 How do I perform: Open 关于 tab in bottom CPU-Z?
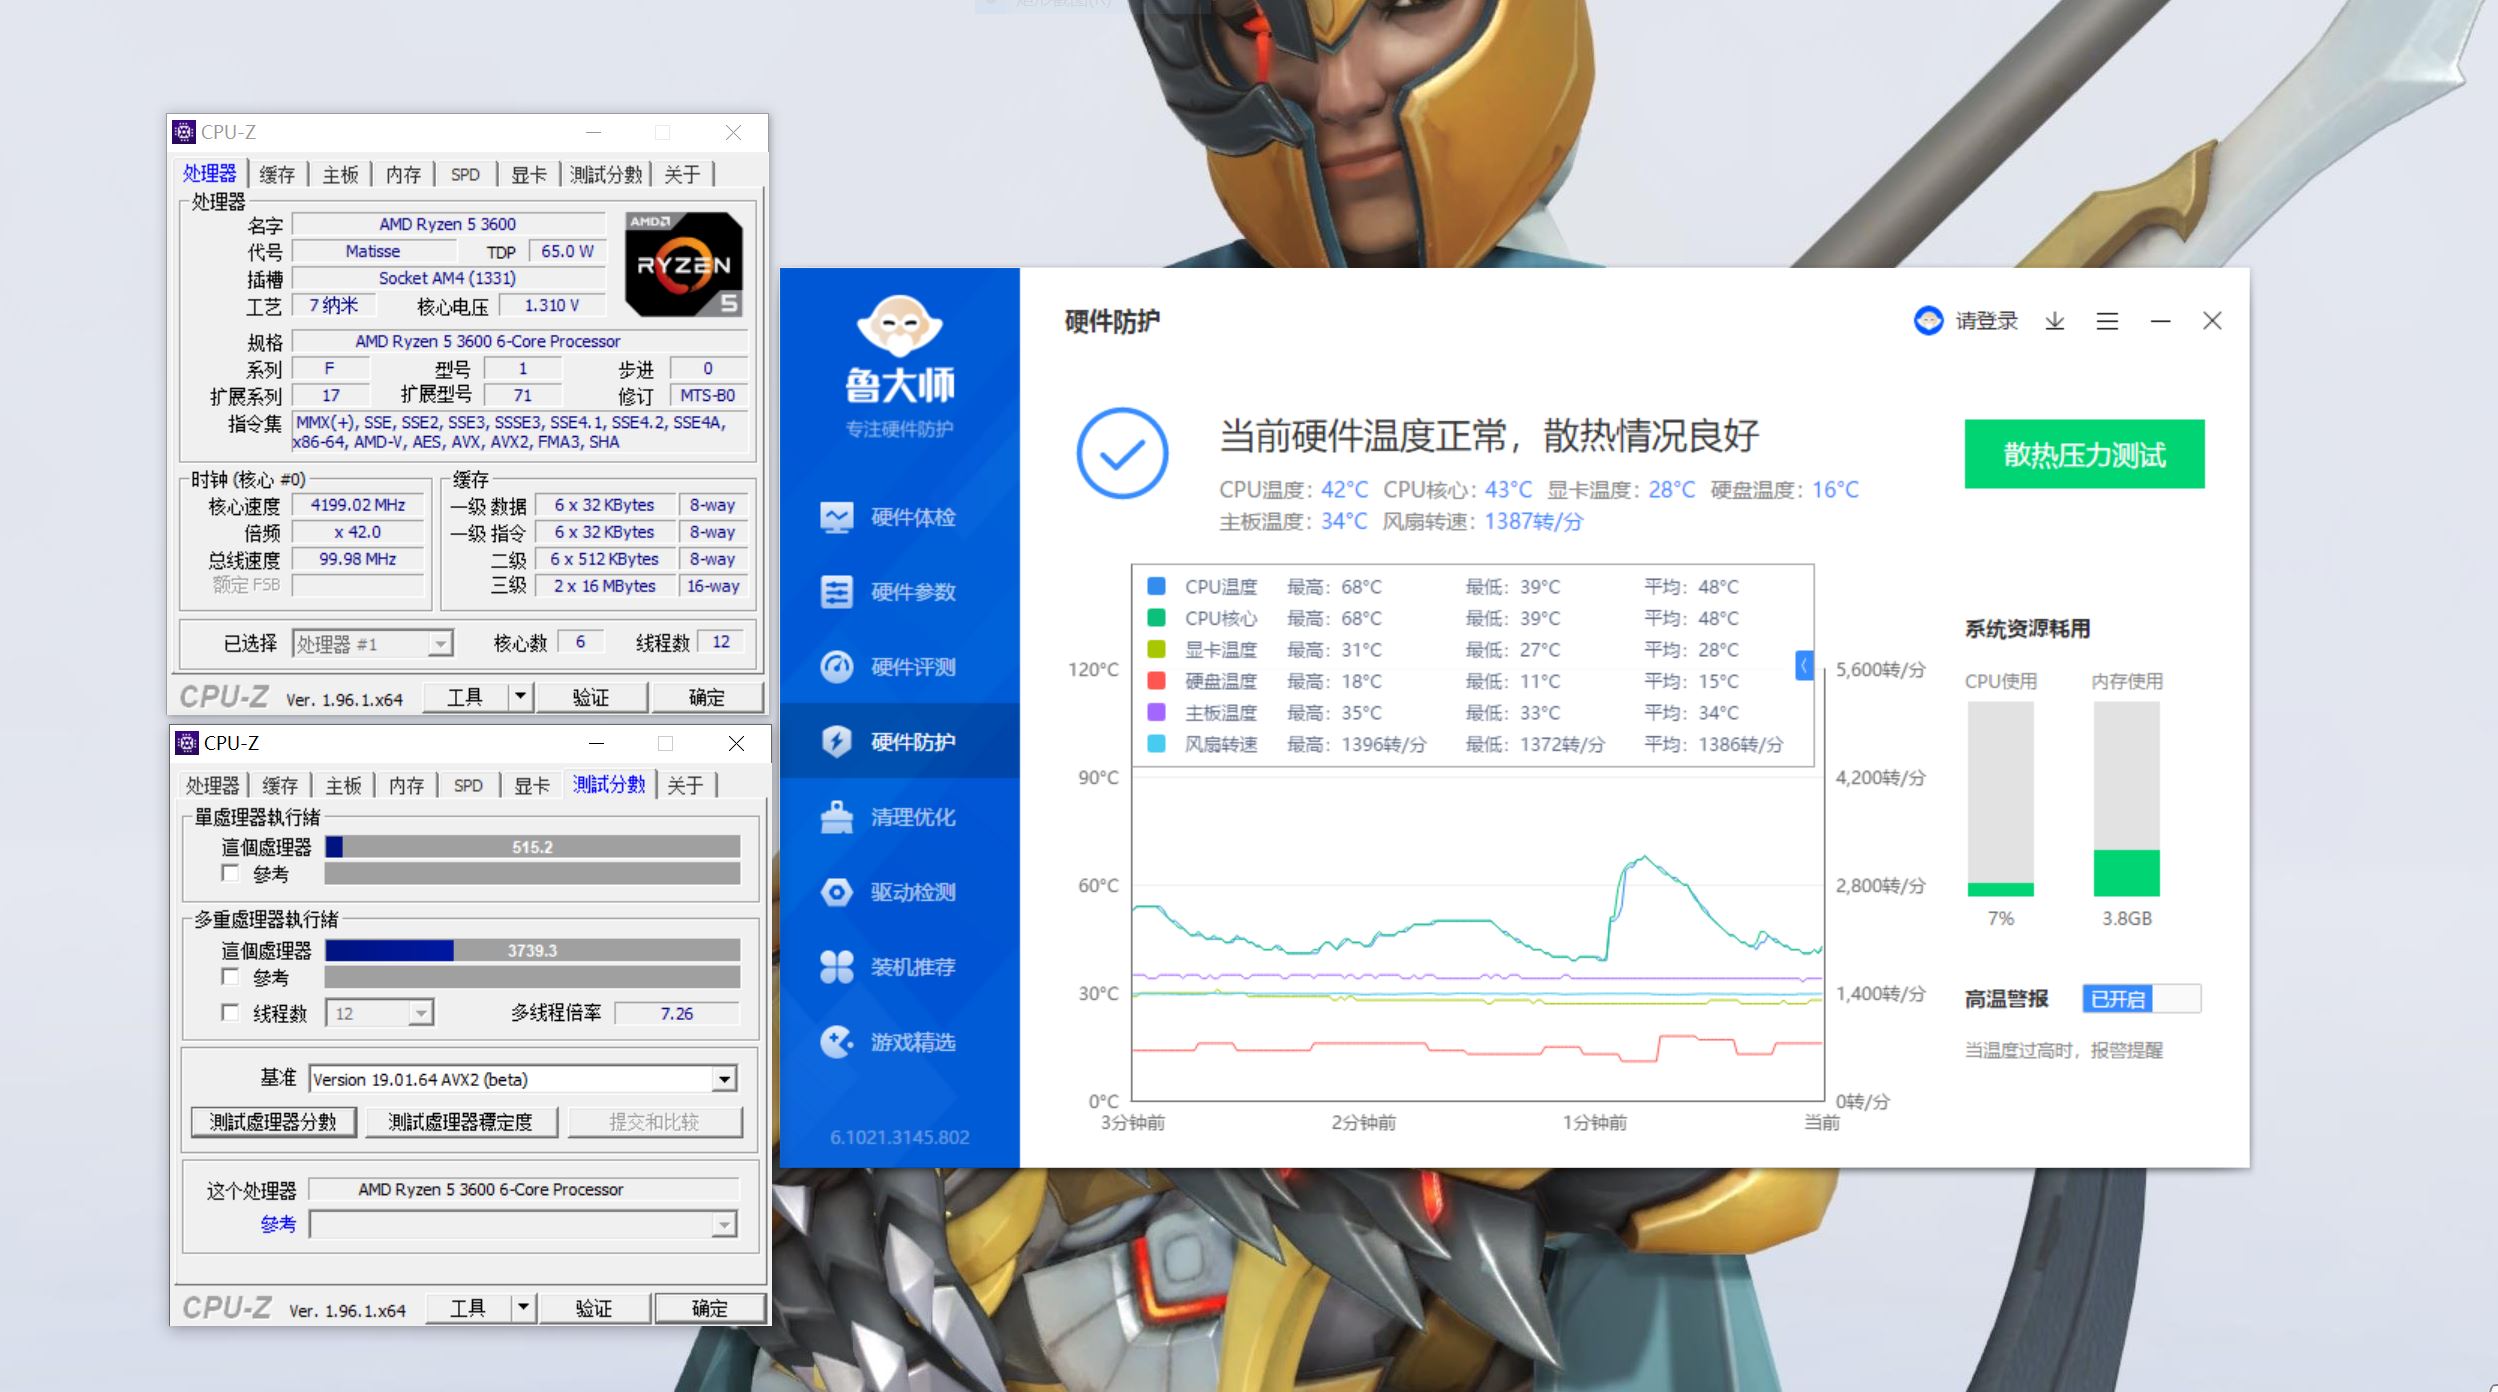(686, 786)
